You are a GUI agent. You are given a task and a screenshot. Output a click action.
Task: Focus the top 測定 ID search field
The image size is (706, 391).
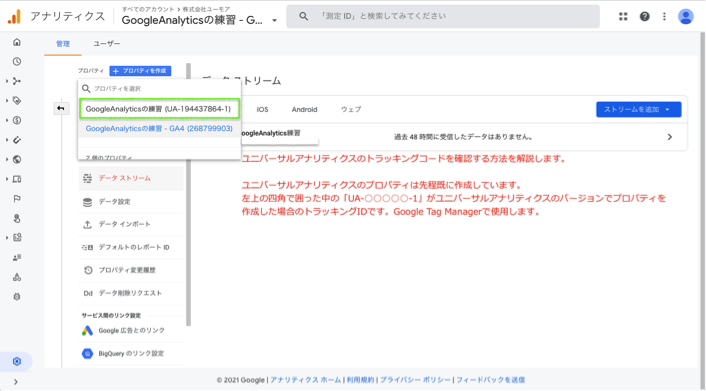pyautogui.click(x=443, y=16)
